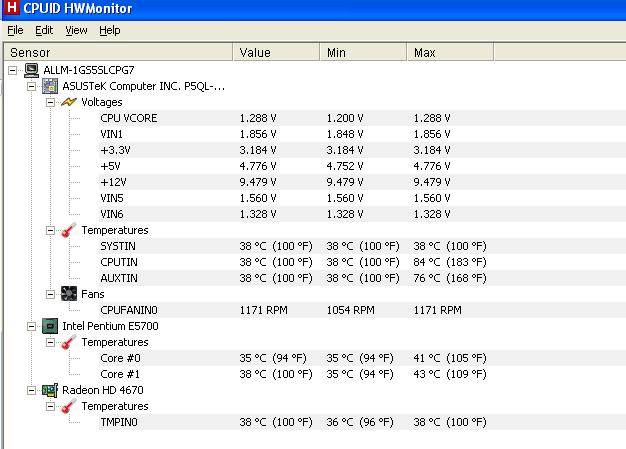
Task: Select the SYSTIN temperature row
Action: coord(363,246)
